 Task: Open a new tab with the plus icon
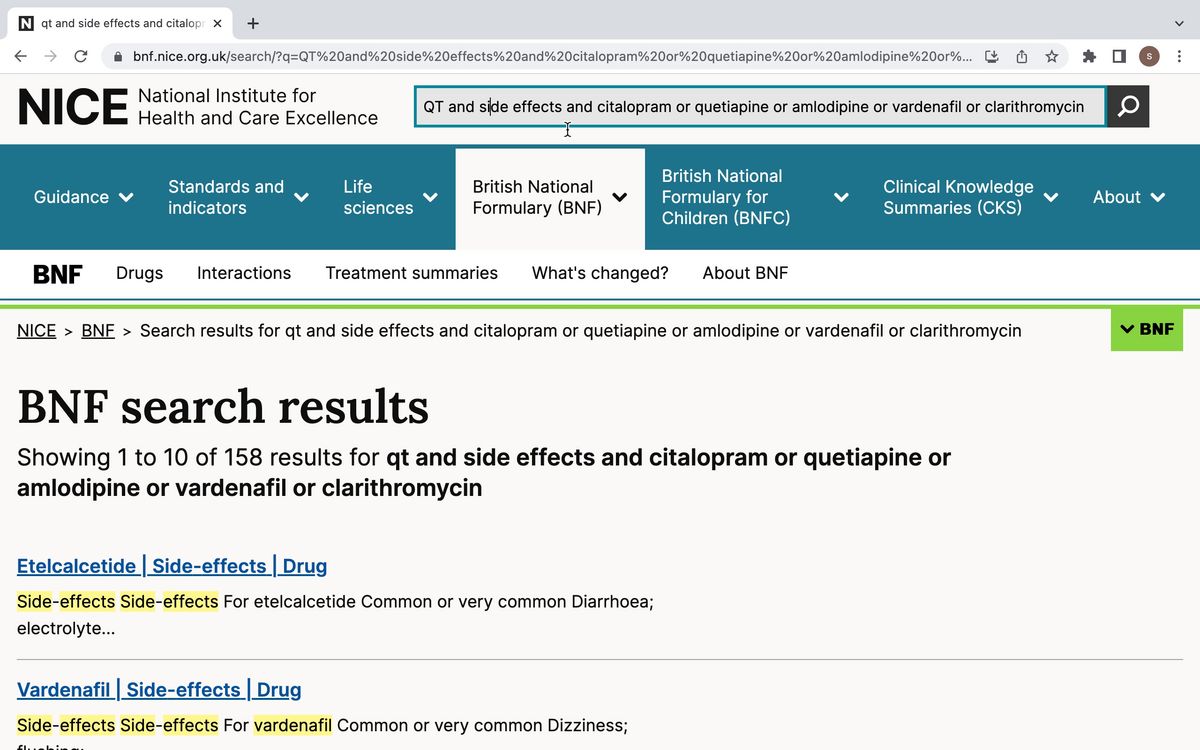(x=253, y=23)
